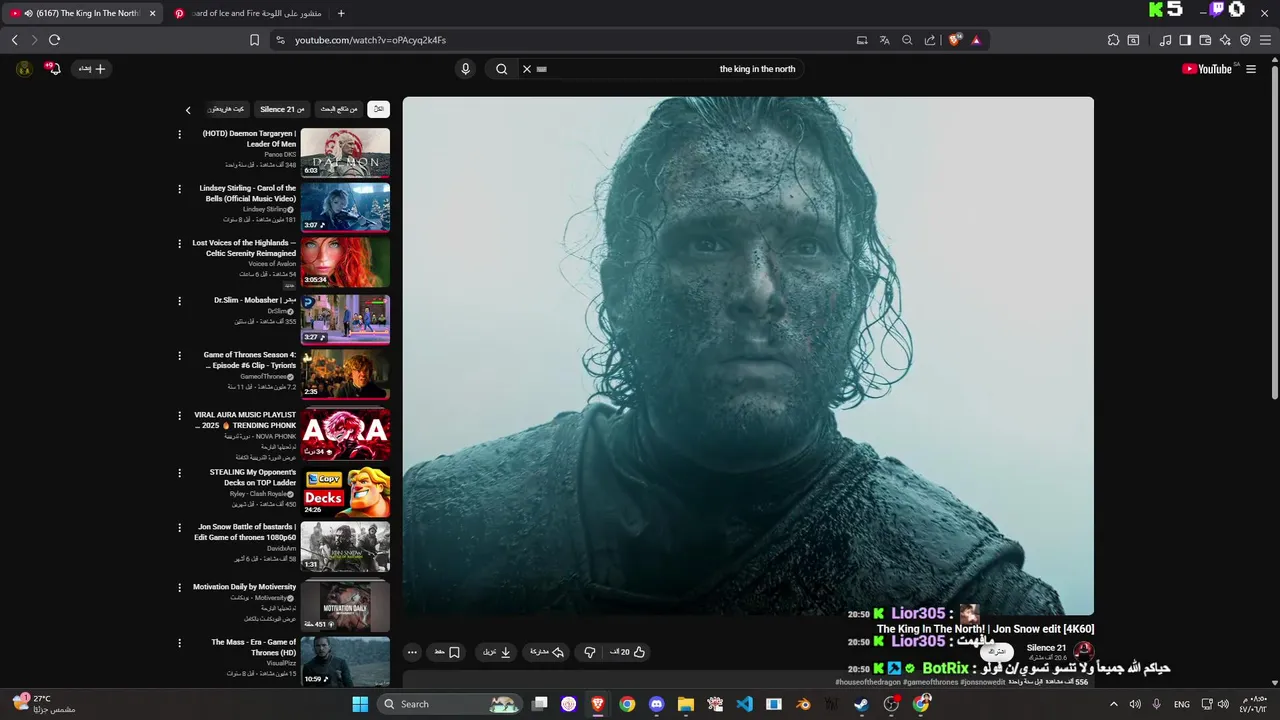Open site information icon beside the URL
Viewport: 1280px width, 720px height.
point(280,40)
